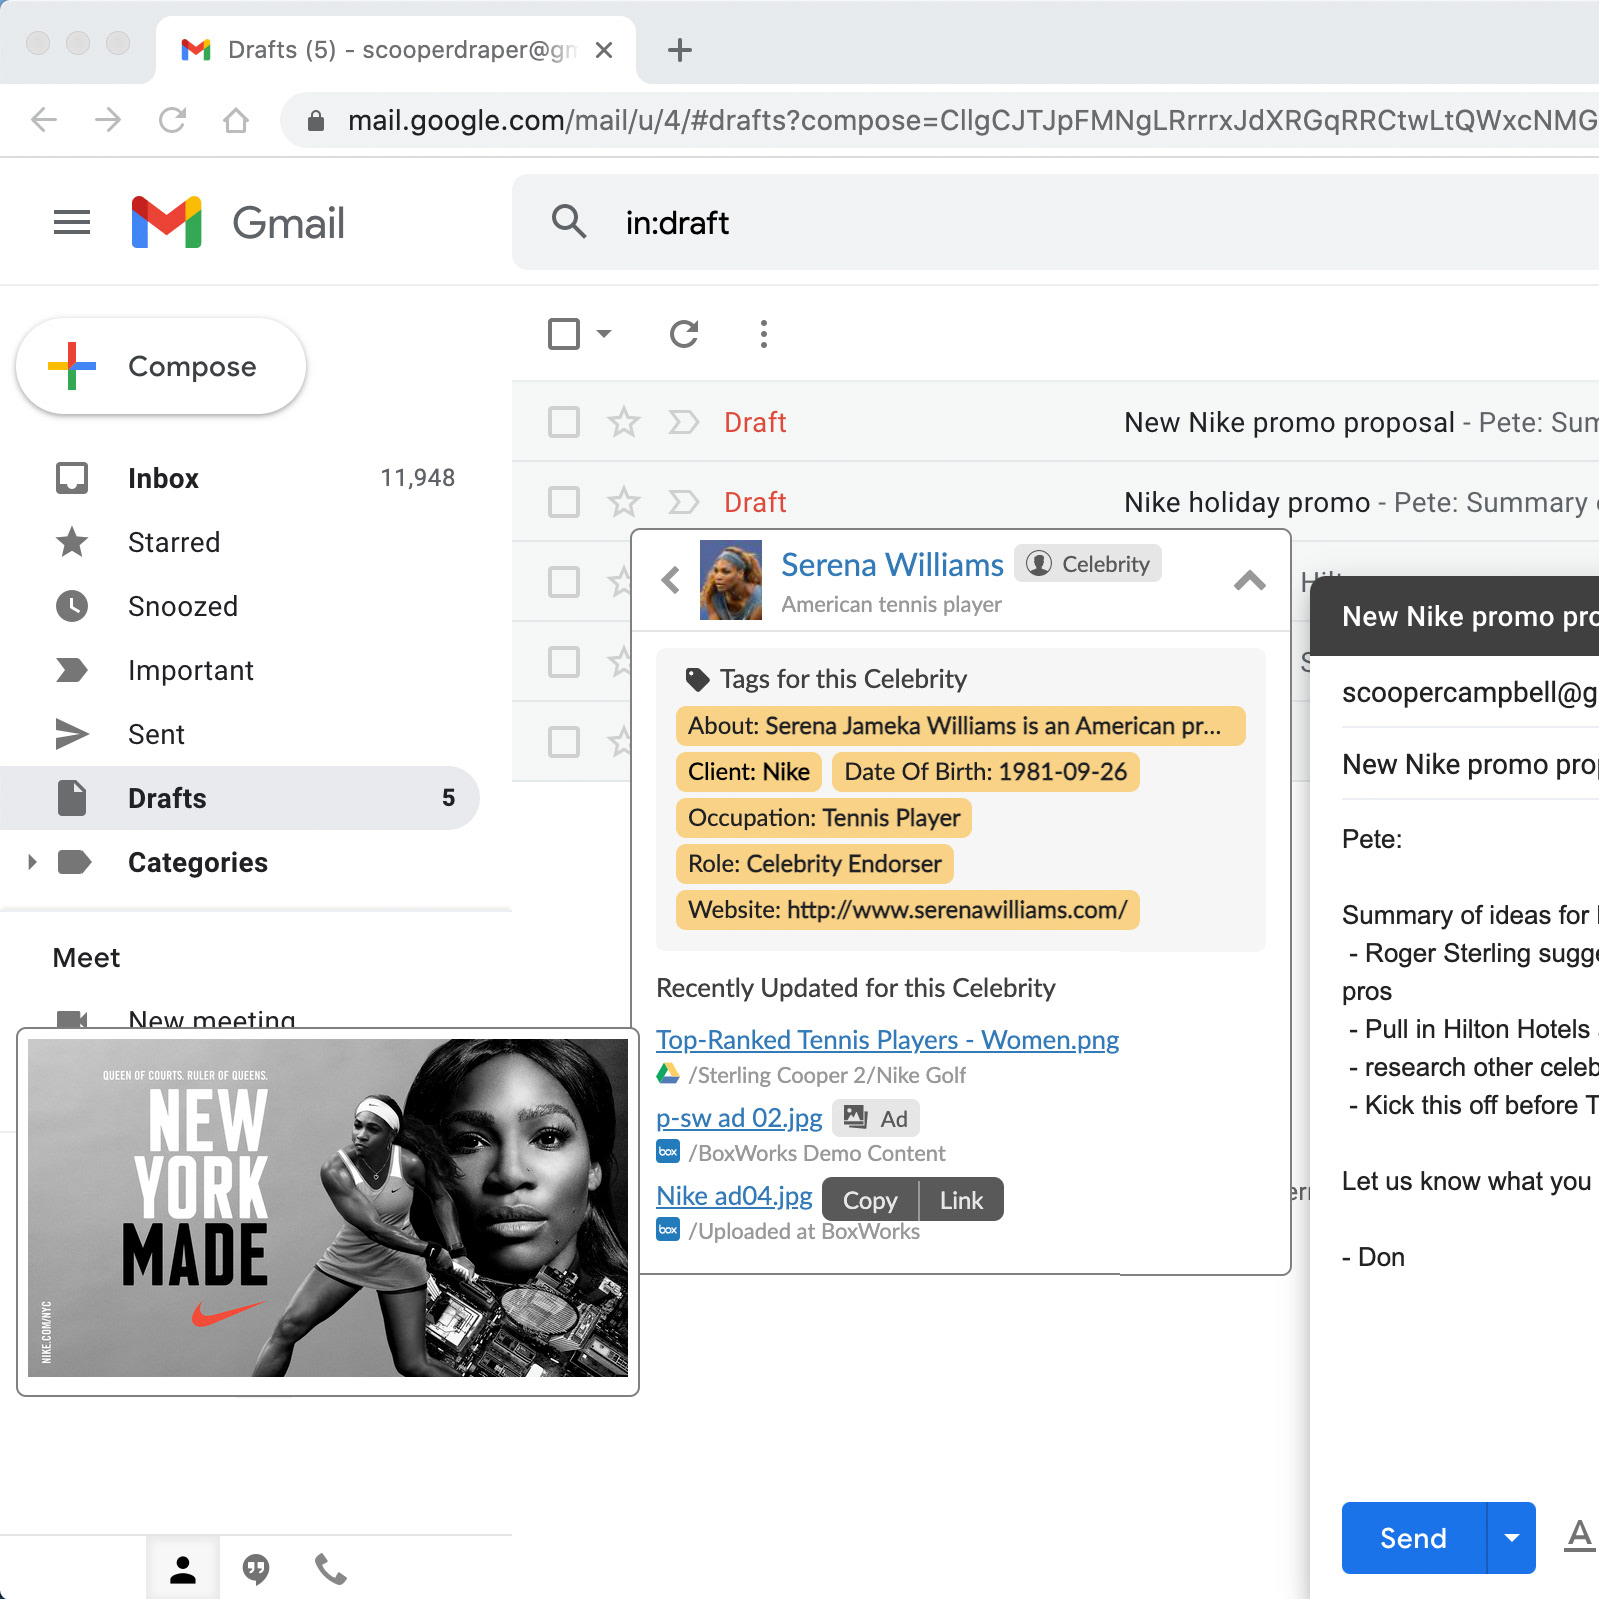This screenshot has height=1599, width=1599.
Task: Click the Serena Williams name link
Action: pyautogui.click(x=892, y=565)
